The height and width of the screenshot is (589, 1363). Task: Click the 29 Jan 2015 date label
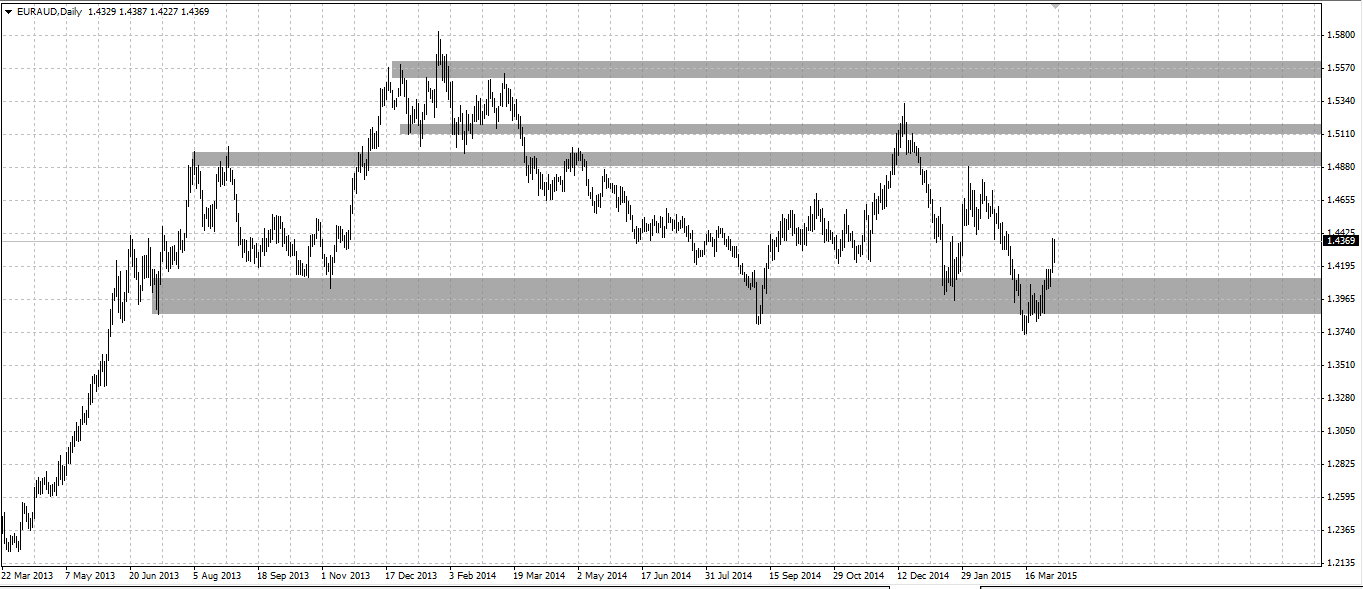point(987,576)
